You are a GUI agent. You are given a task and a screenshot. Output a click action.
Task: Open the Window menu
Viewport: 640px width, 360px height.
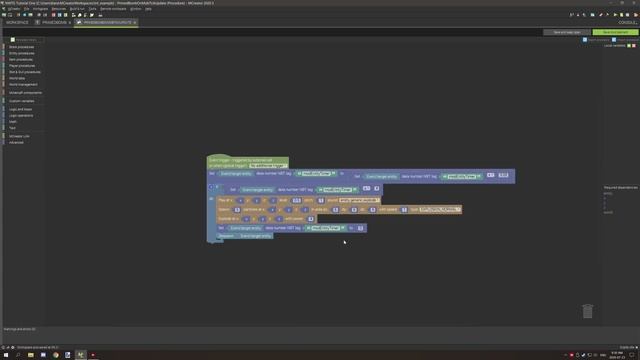[136, 9]
